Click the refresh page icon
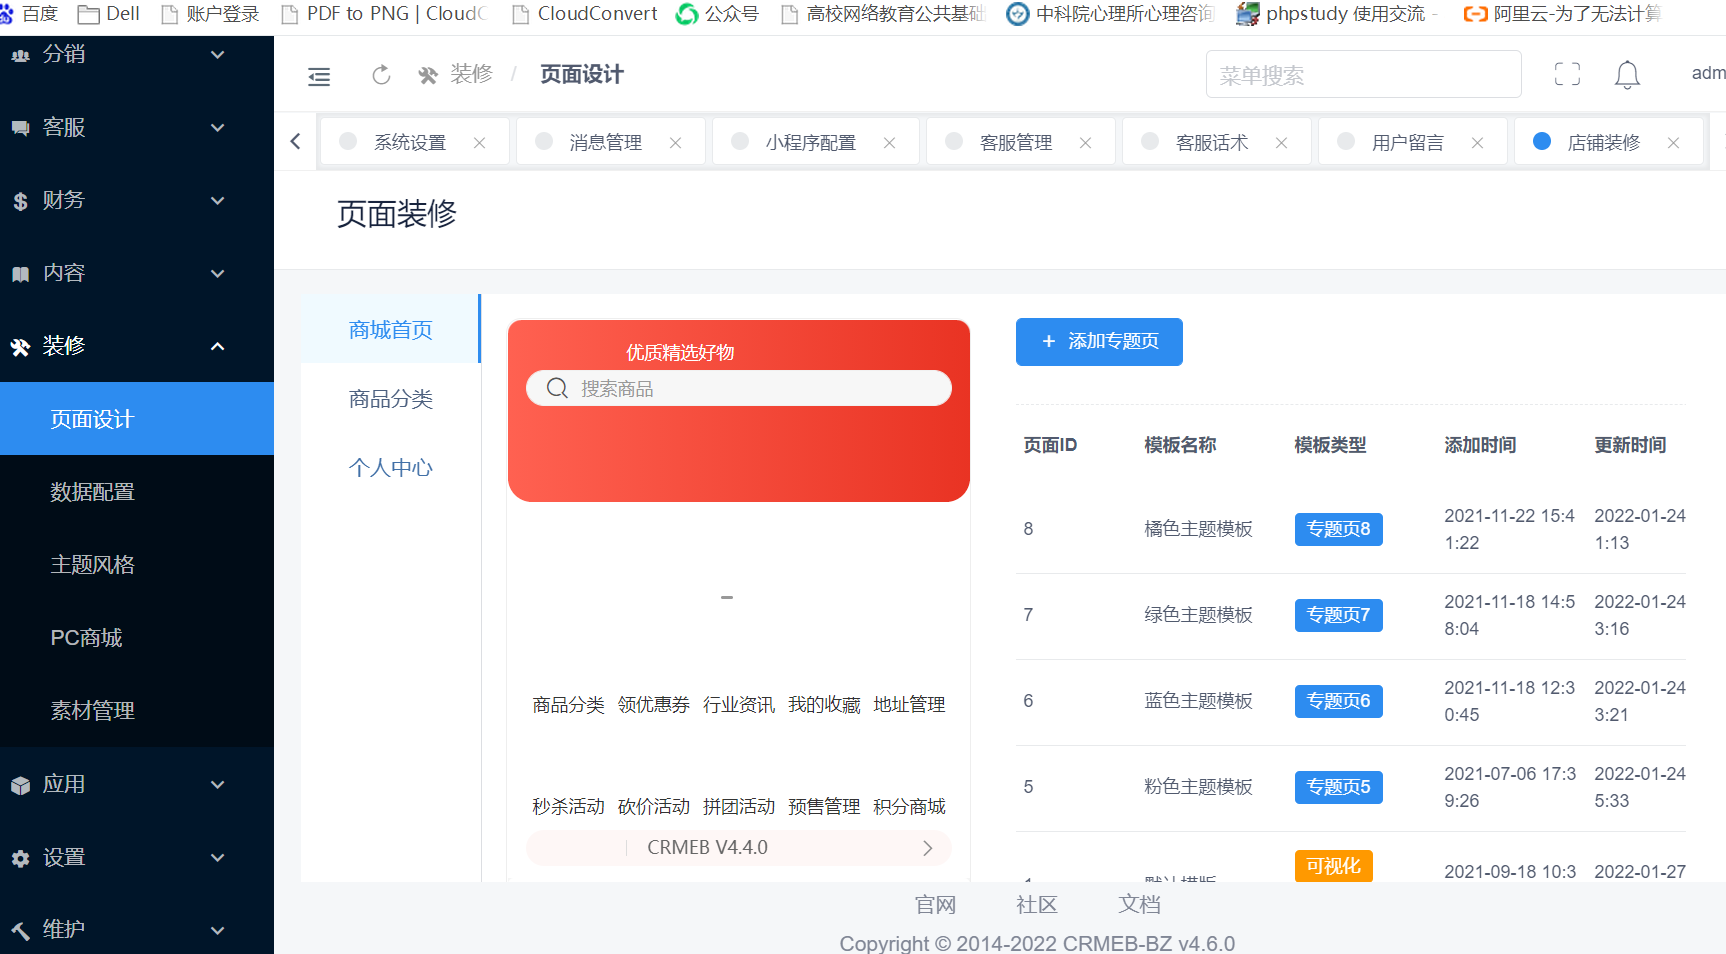Viewport: 1726px width, 954px height. [381, 75]
